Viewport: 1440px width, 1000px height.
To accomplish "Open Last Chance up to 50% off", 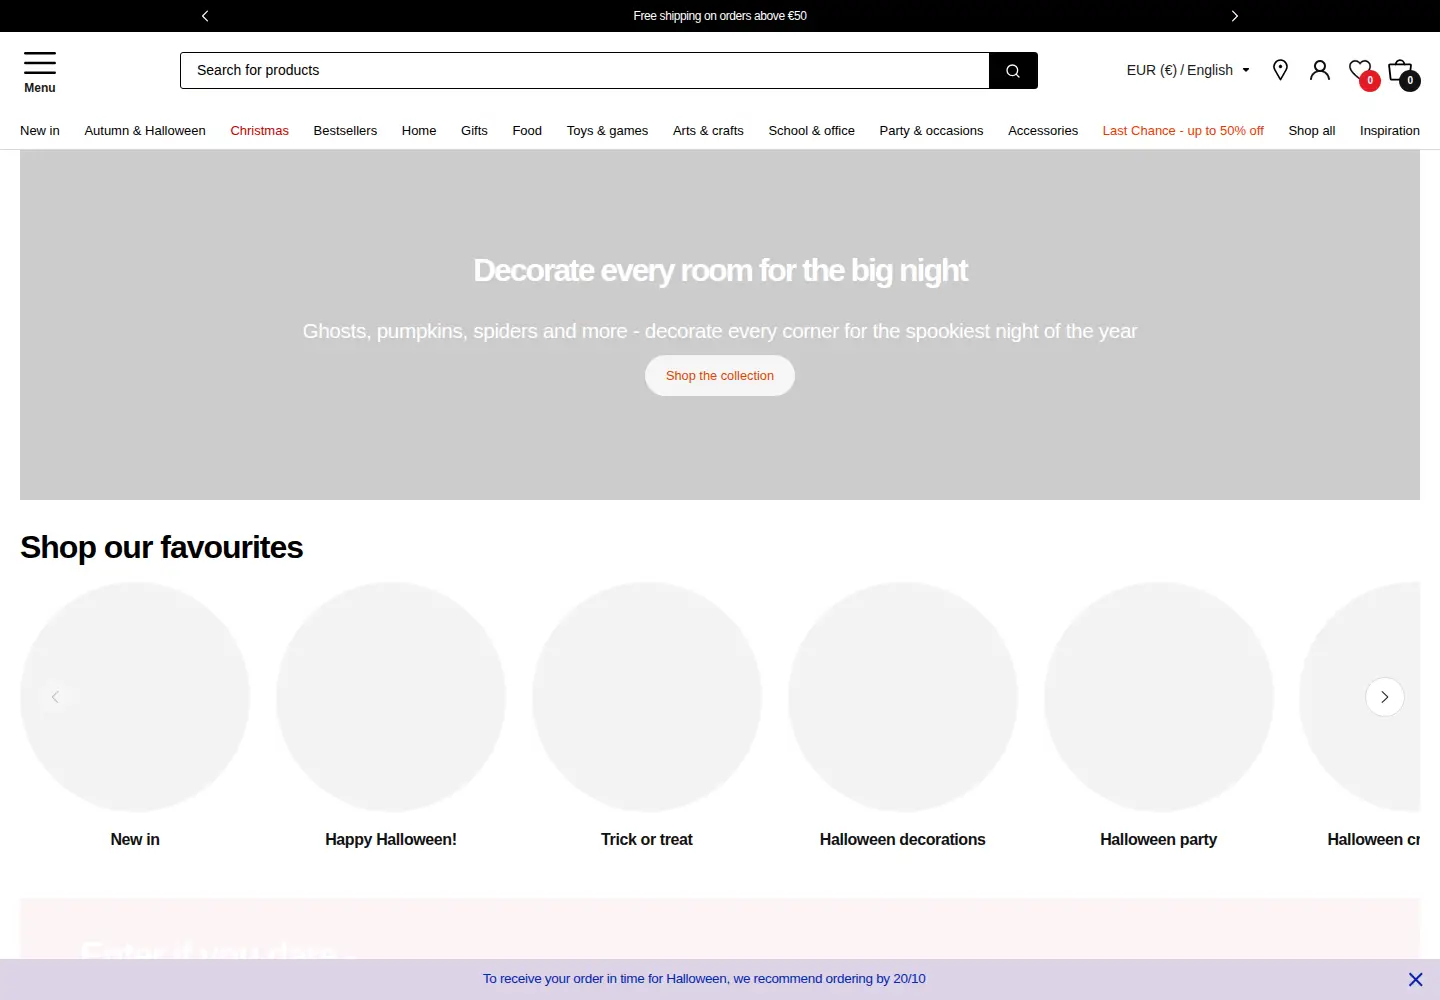I will [x=1183, y=131].
